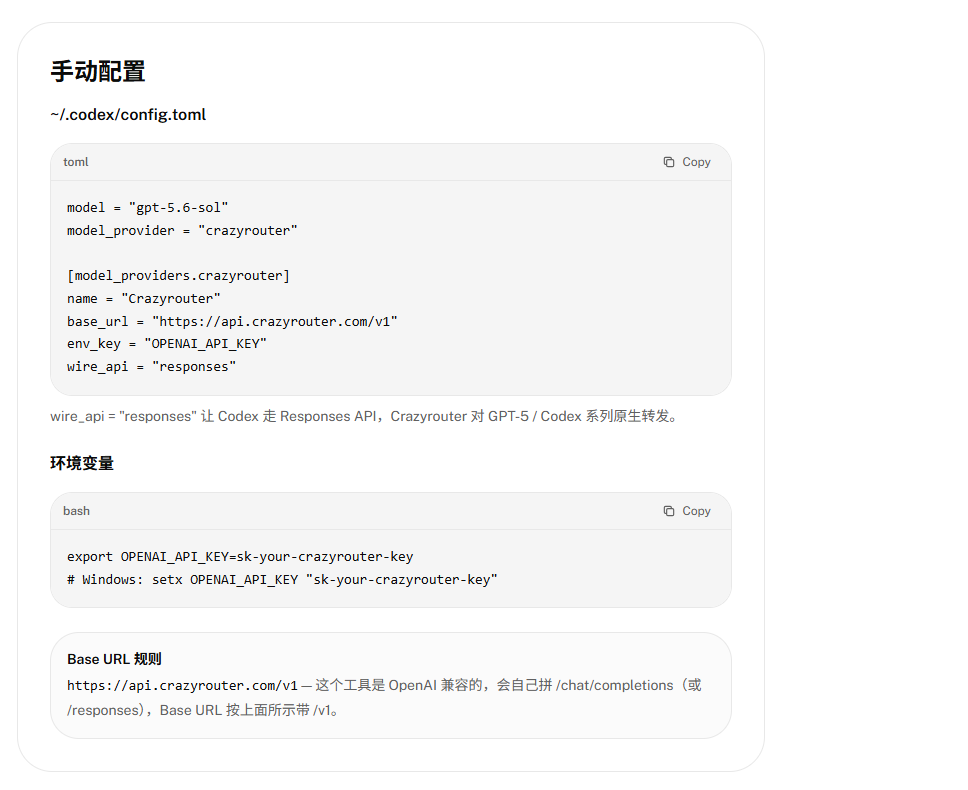The image size is (968, 790).
Task: Click the base_url line in the toml code
Action: (x=232, y=322)
